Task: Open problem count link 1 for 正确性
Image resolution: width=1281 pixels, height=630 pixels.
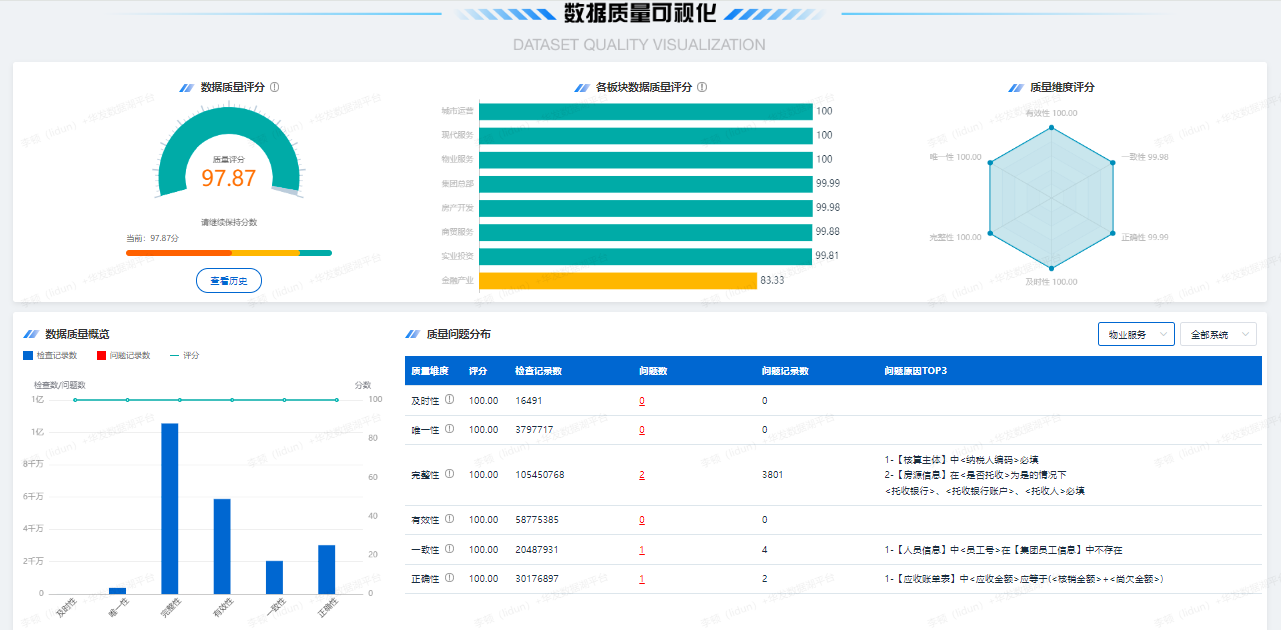Action: 642,579
